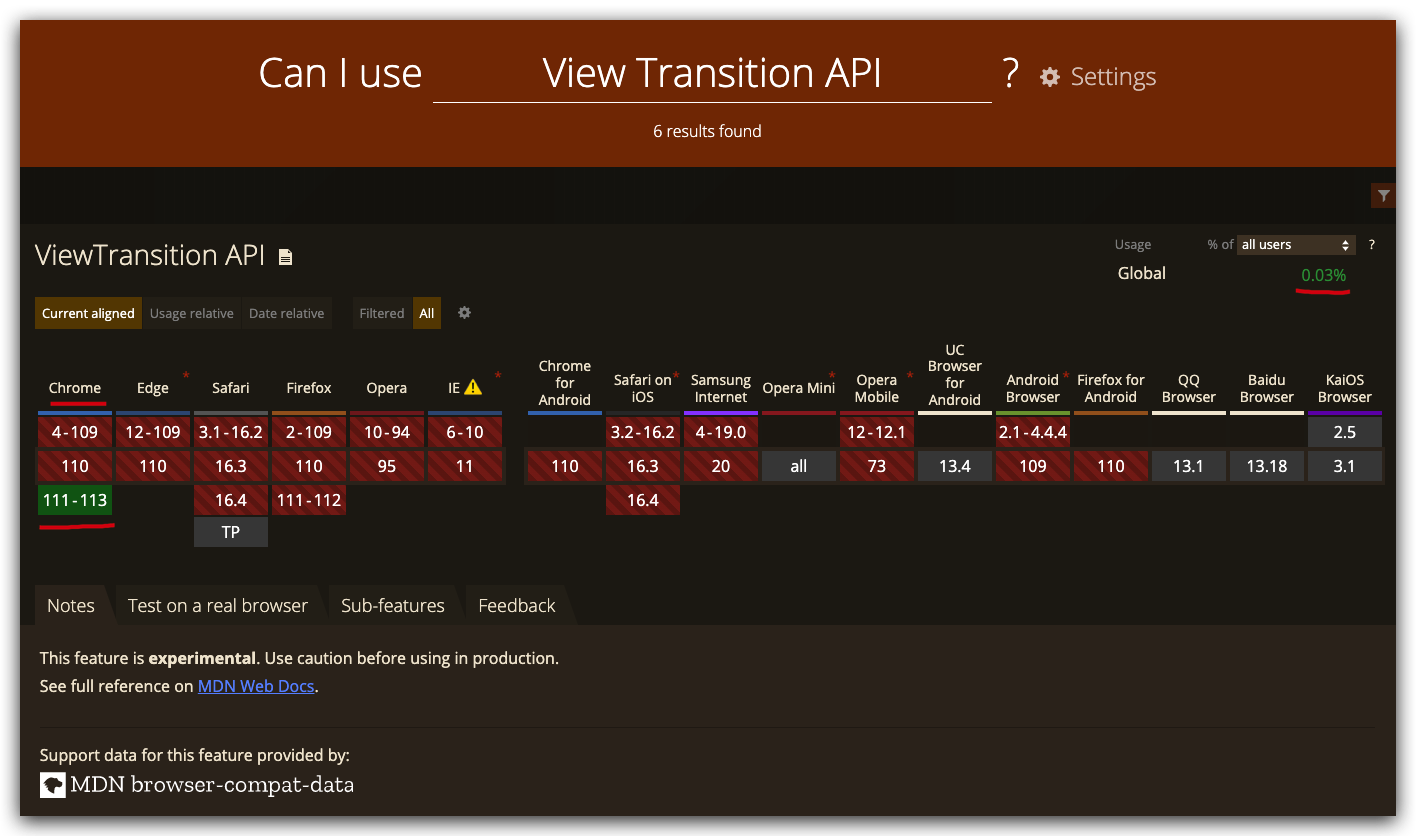Screen dimensions: 1416x836
Task: Select the Opera Mini all cell
Action: click(799, 466)
